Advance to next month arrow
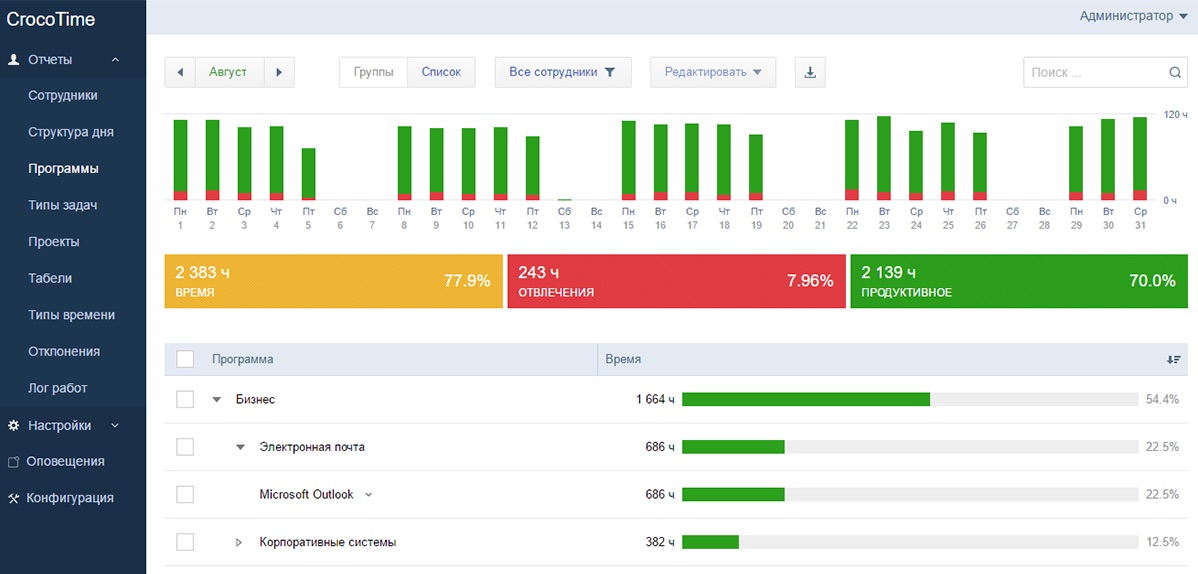This screenshot has height=574, width=1198. (x=279, y=72)
